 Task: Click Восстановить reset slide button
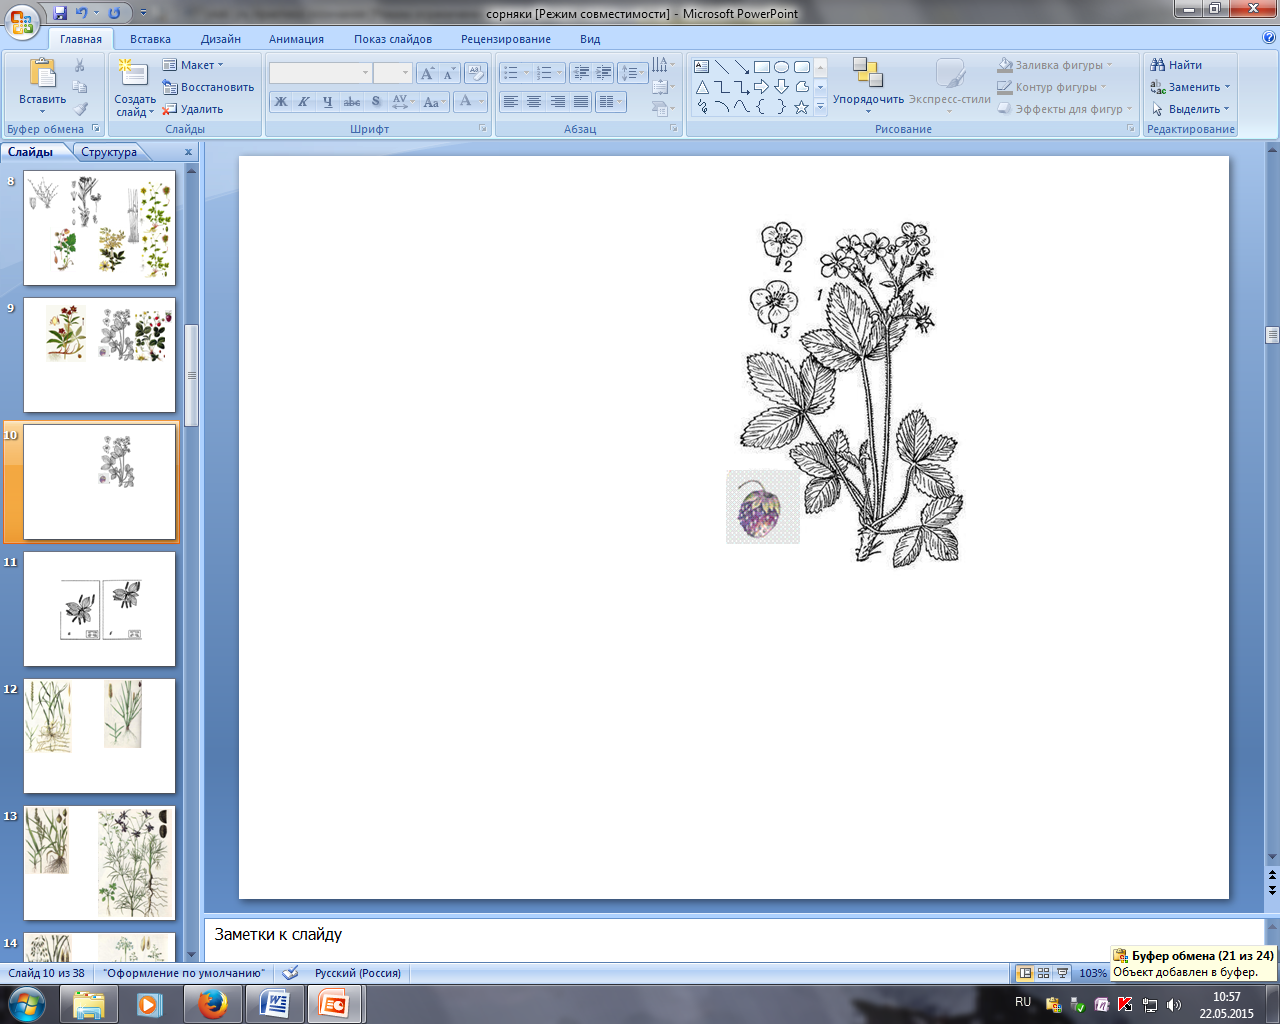[x=208, y=87]
